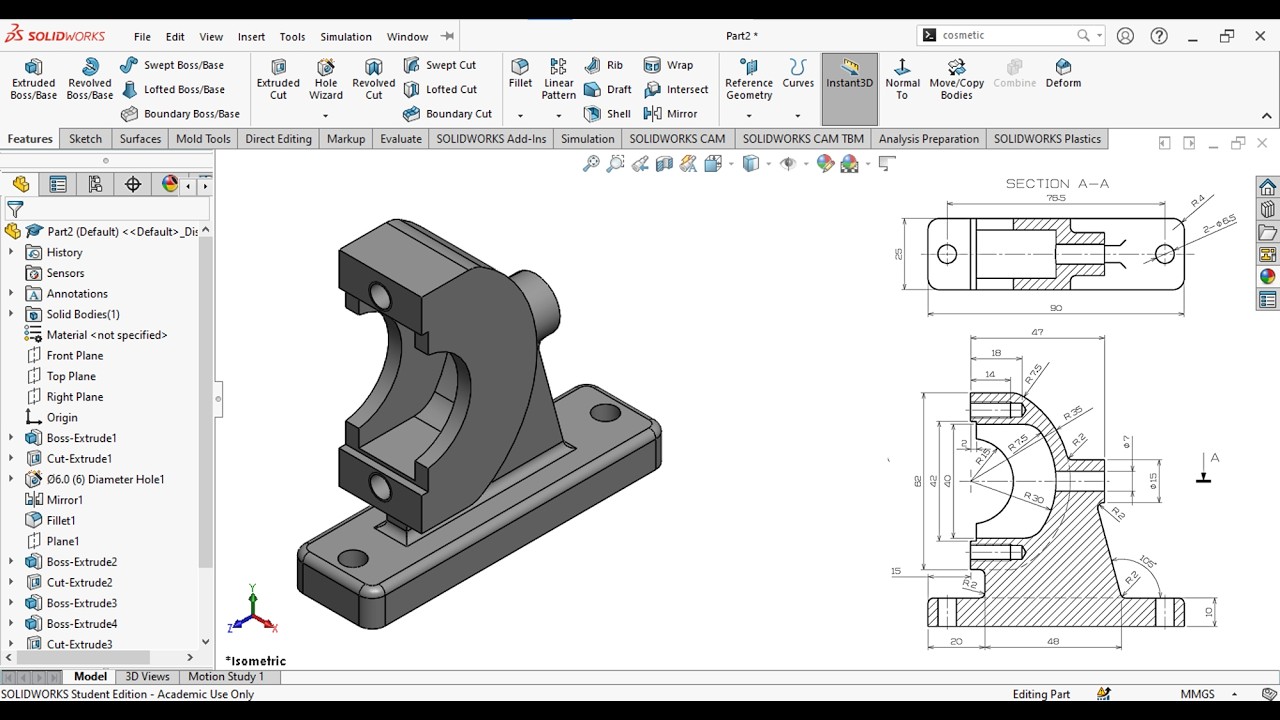The width and height of the screenshot is (1280, 720).
Task: Open the Reference Geometry dropdown arrow
Action: tap(749, 115)
